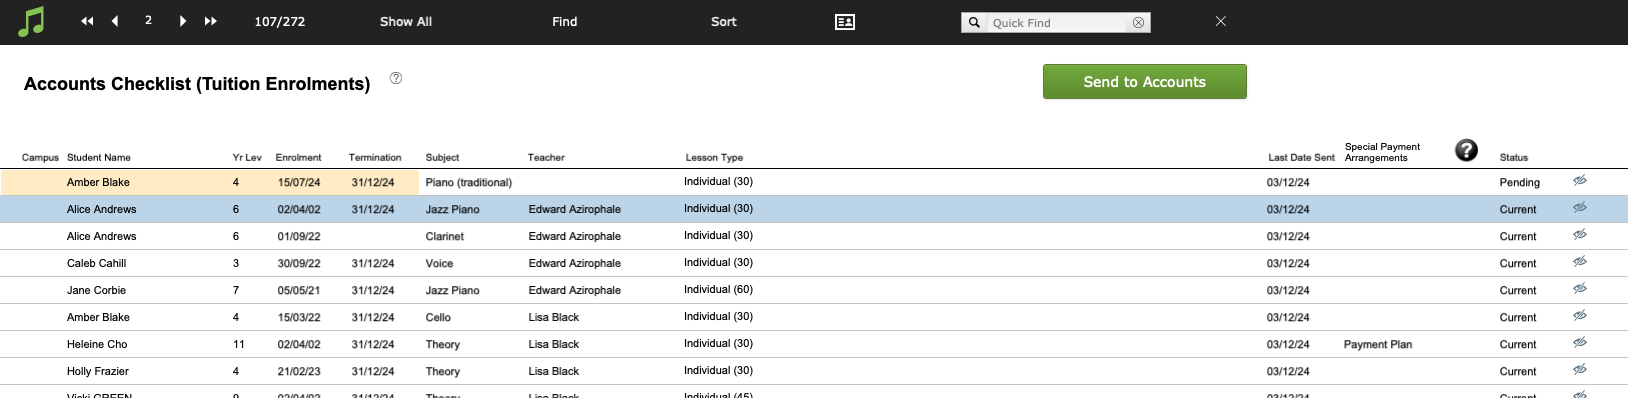
Task: Toggle hide icon on Amber Blake Piano row
Action: coord(1580,181)
